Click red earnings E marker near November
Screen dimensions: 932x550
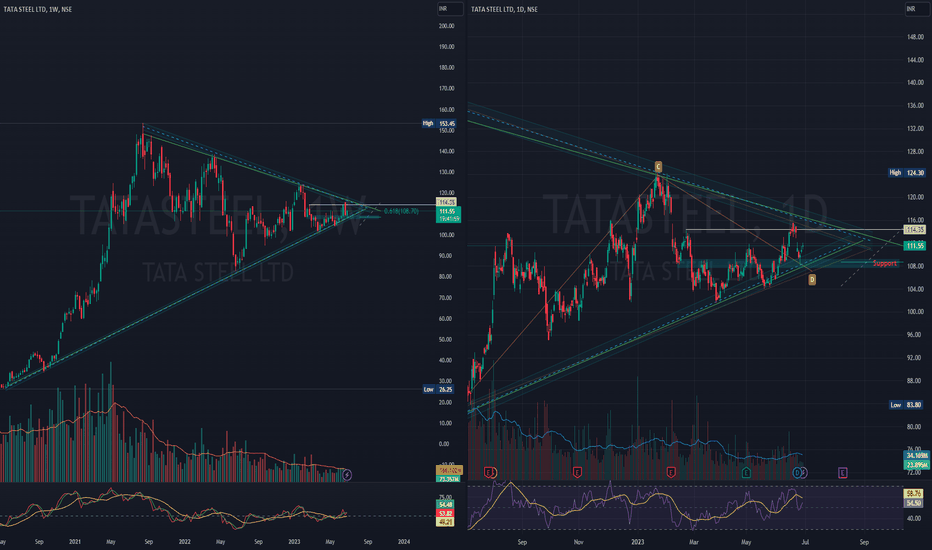[x=577, y=473]
